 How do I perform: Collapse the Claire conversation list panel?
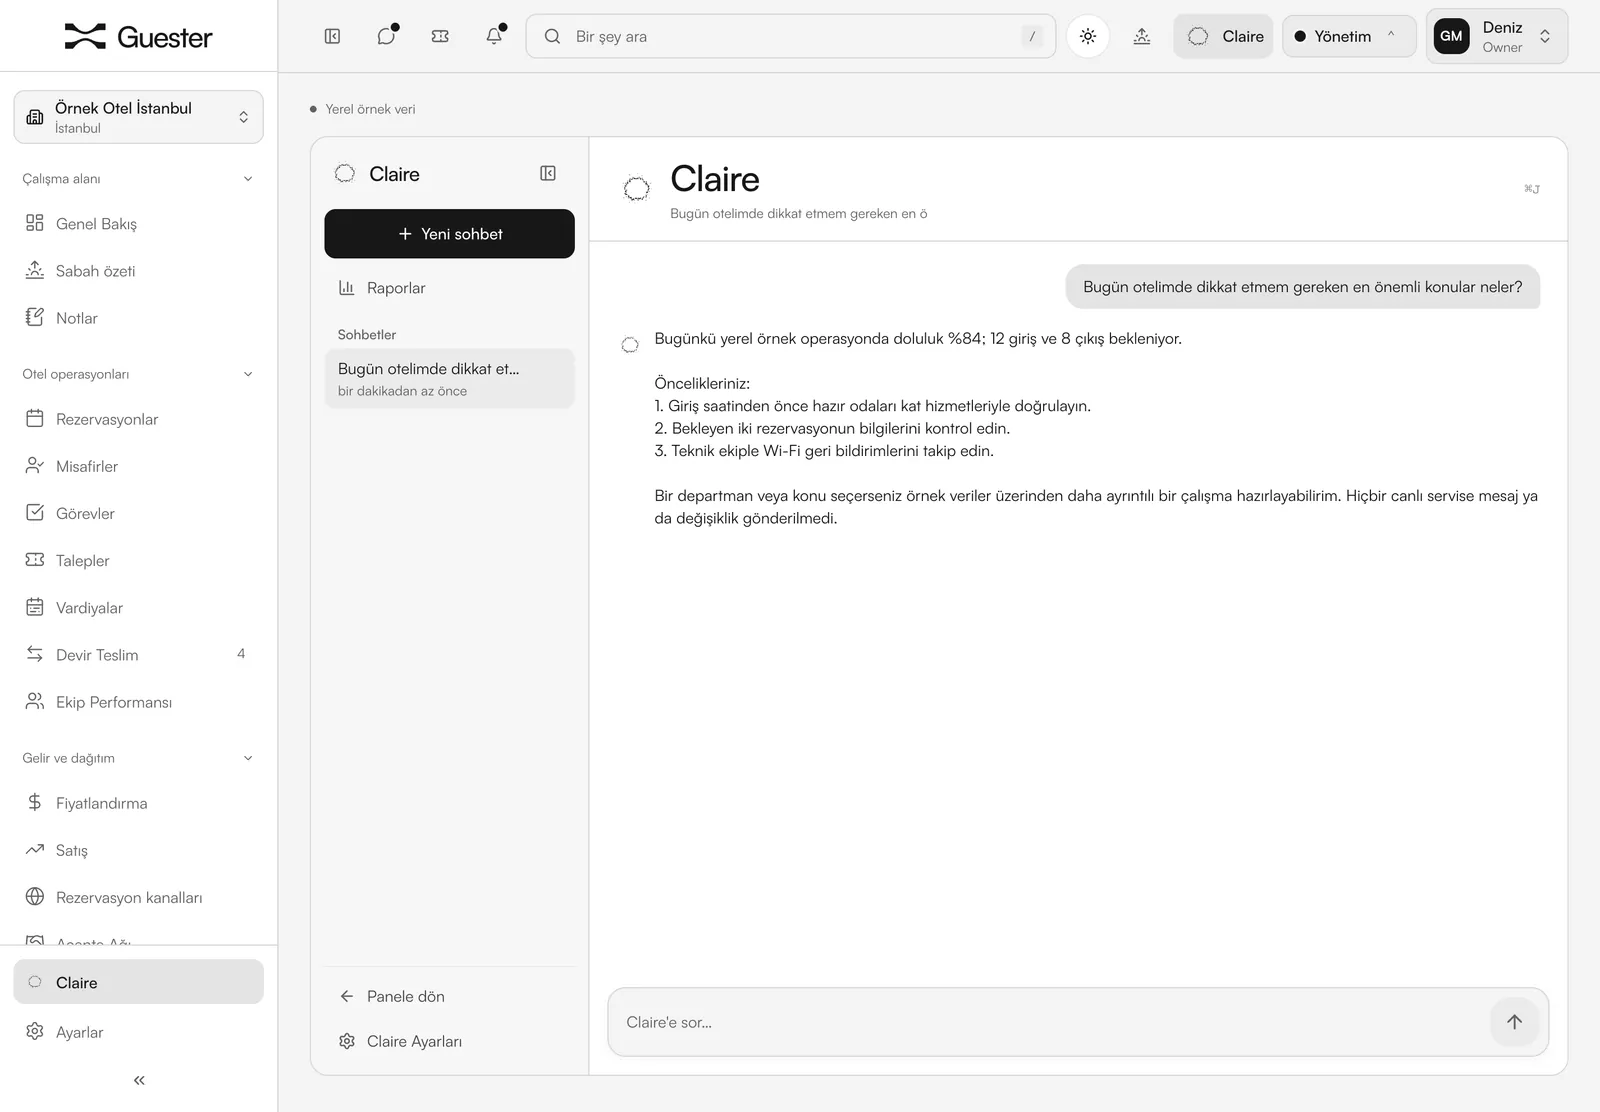[x=548, y=173]
